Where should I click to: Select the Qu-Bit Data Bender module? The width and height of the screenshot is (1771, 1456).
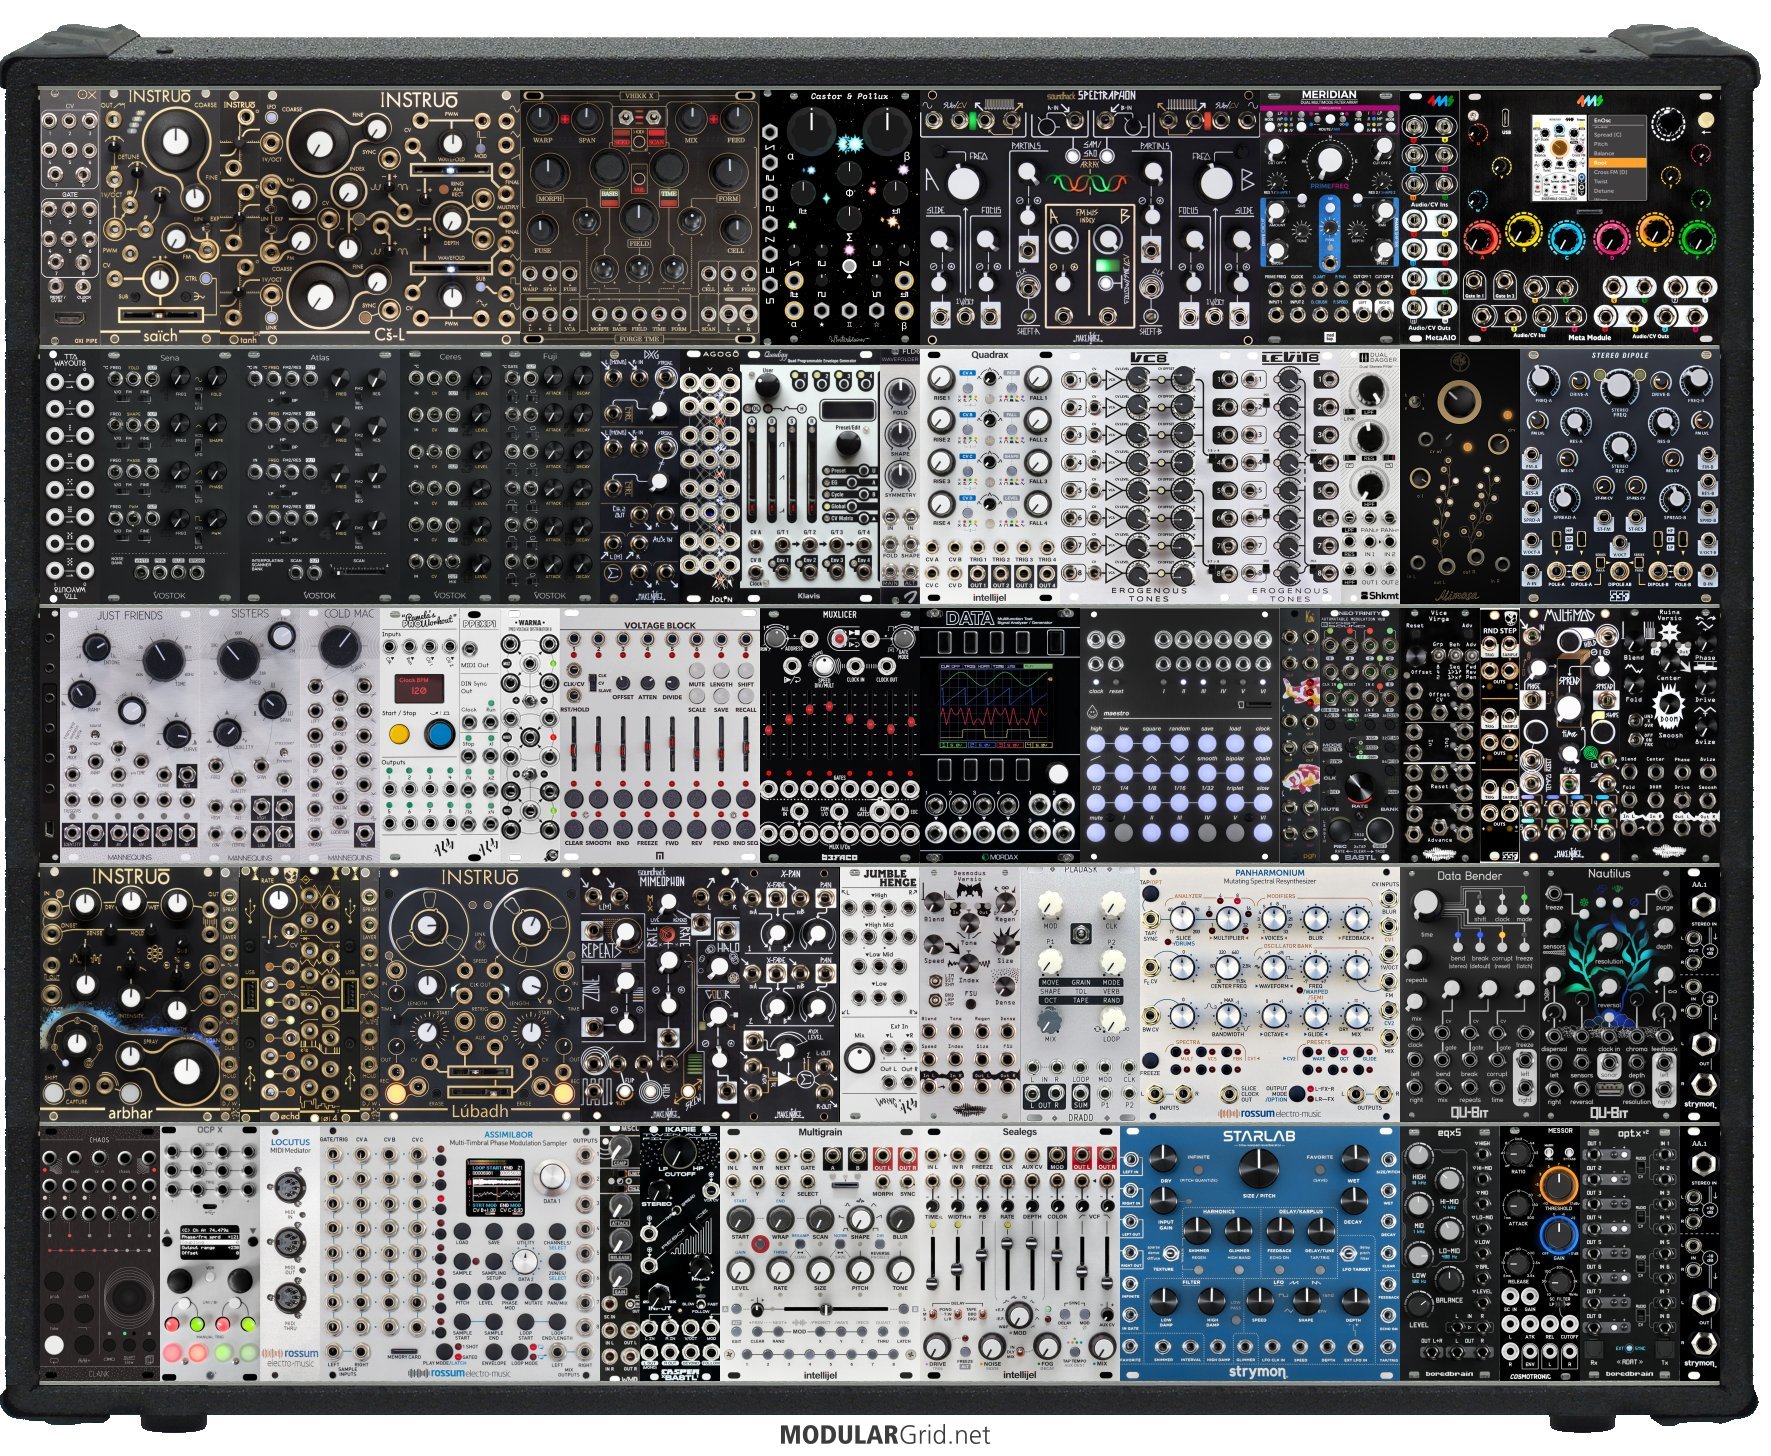click(1470, 996)
